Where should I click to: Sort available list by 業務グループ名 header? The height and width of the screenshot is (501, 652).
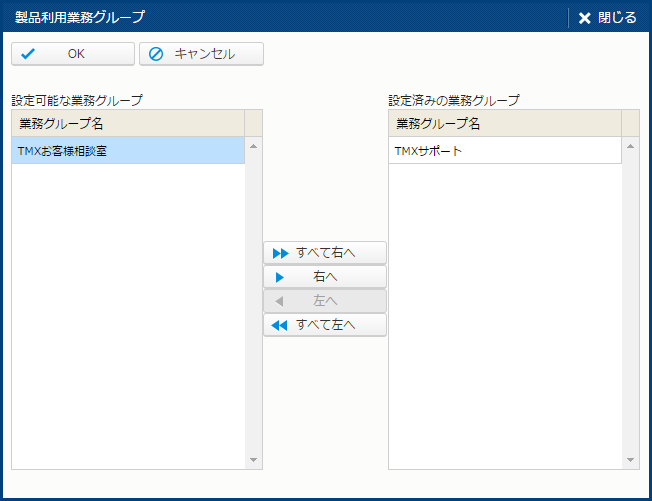pos(128,124)
